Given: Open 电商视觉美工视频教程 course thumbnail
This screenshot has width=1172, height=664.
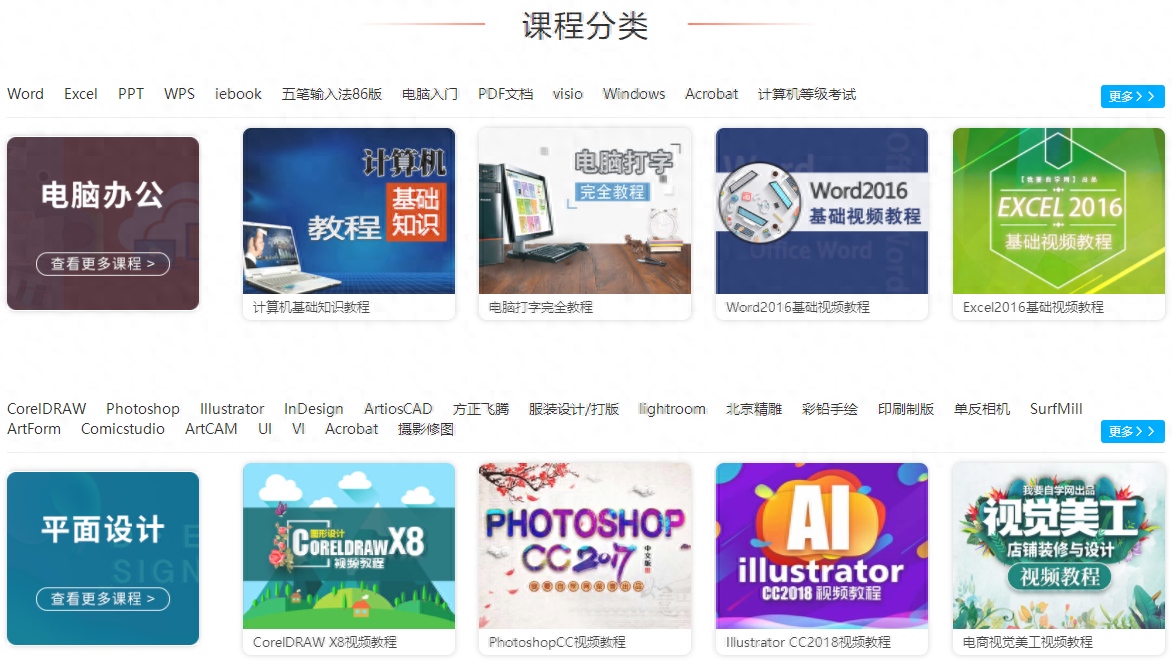Looking at the screenshot, I should pos(1059,546).
